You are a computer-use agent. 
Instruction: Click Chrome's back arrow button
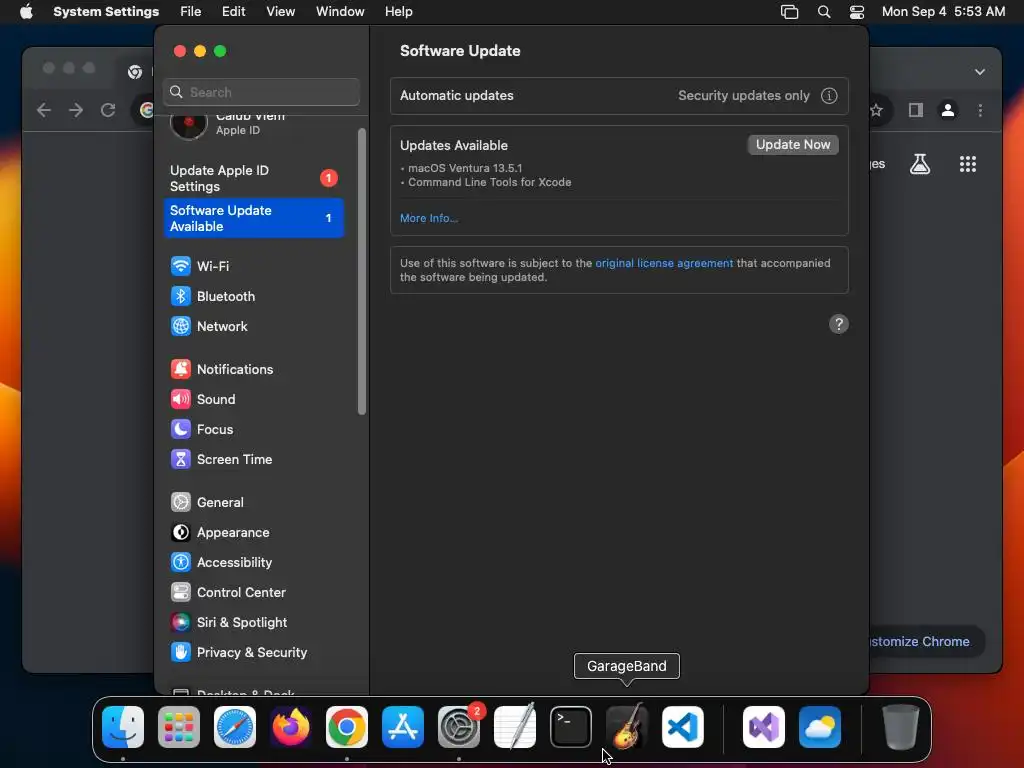[x=44, y=110]
